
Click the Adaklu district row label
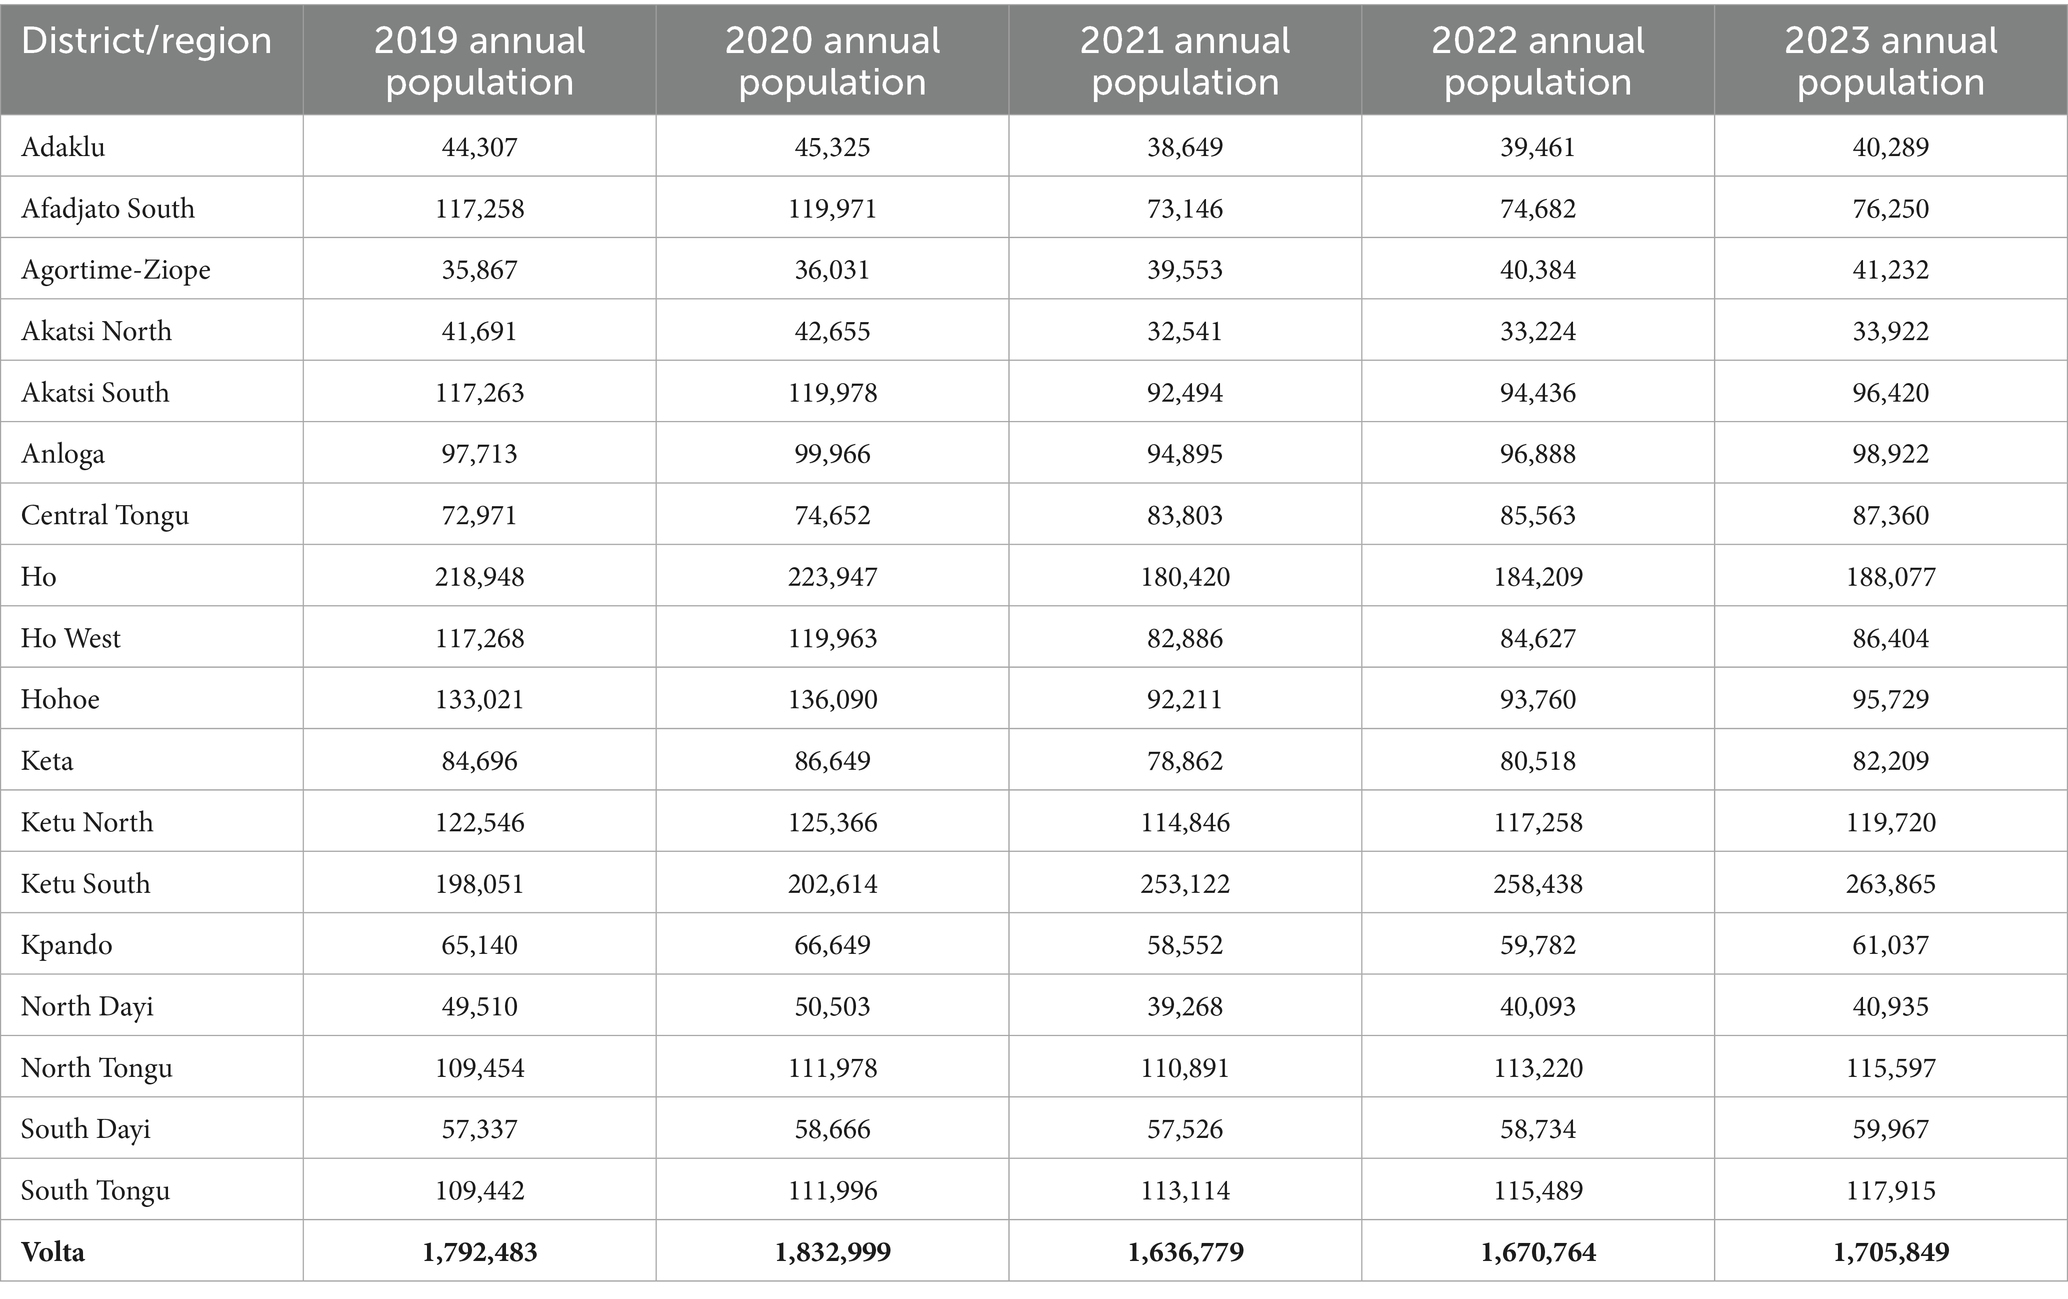point(63,147)
